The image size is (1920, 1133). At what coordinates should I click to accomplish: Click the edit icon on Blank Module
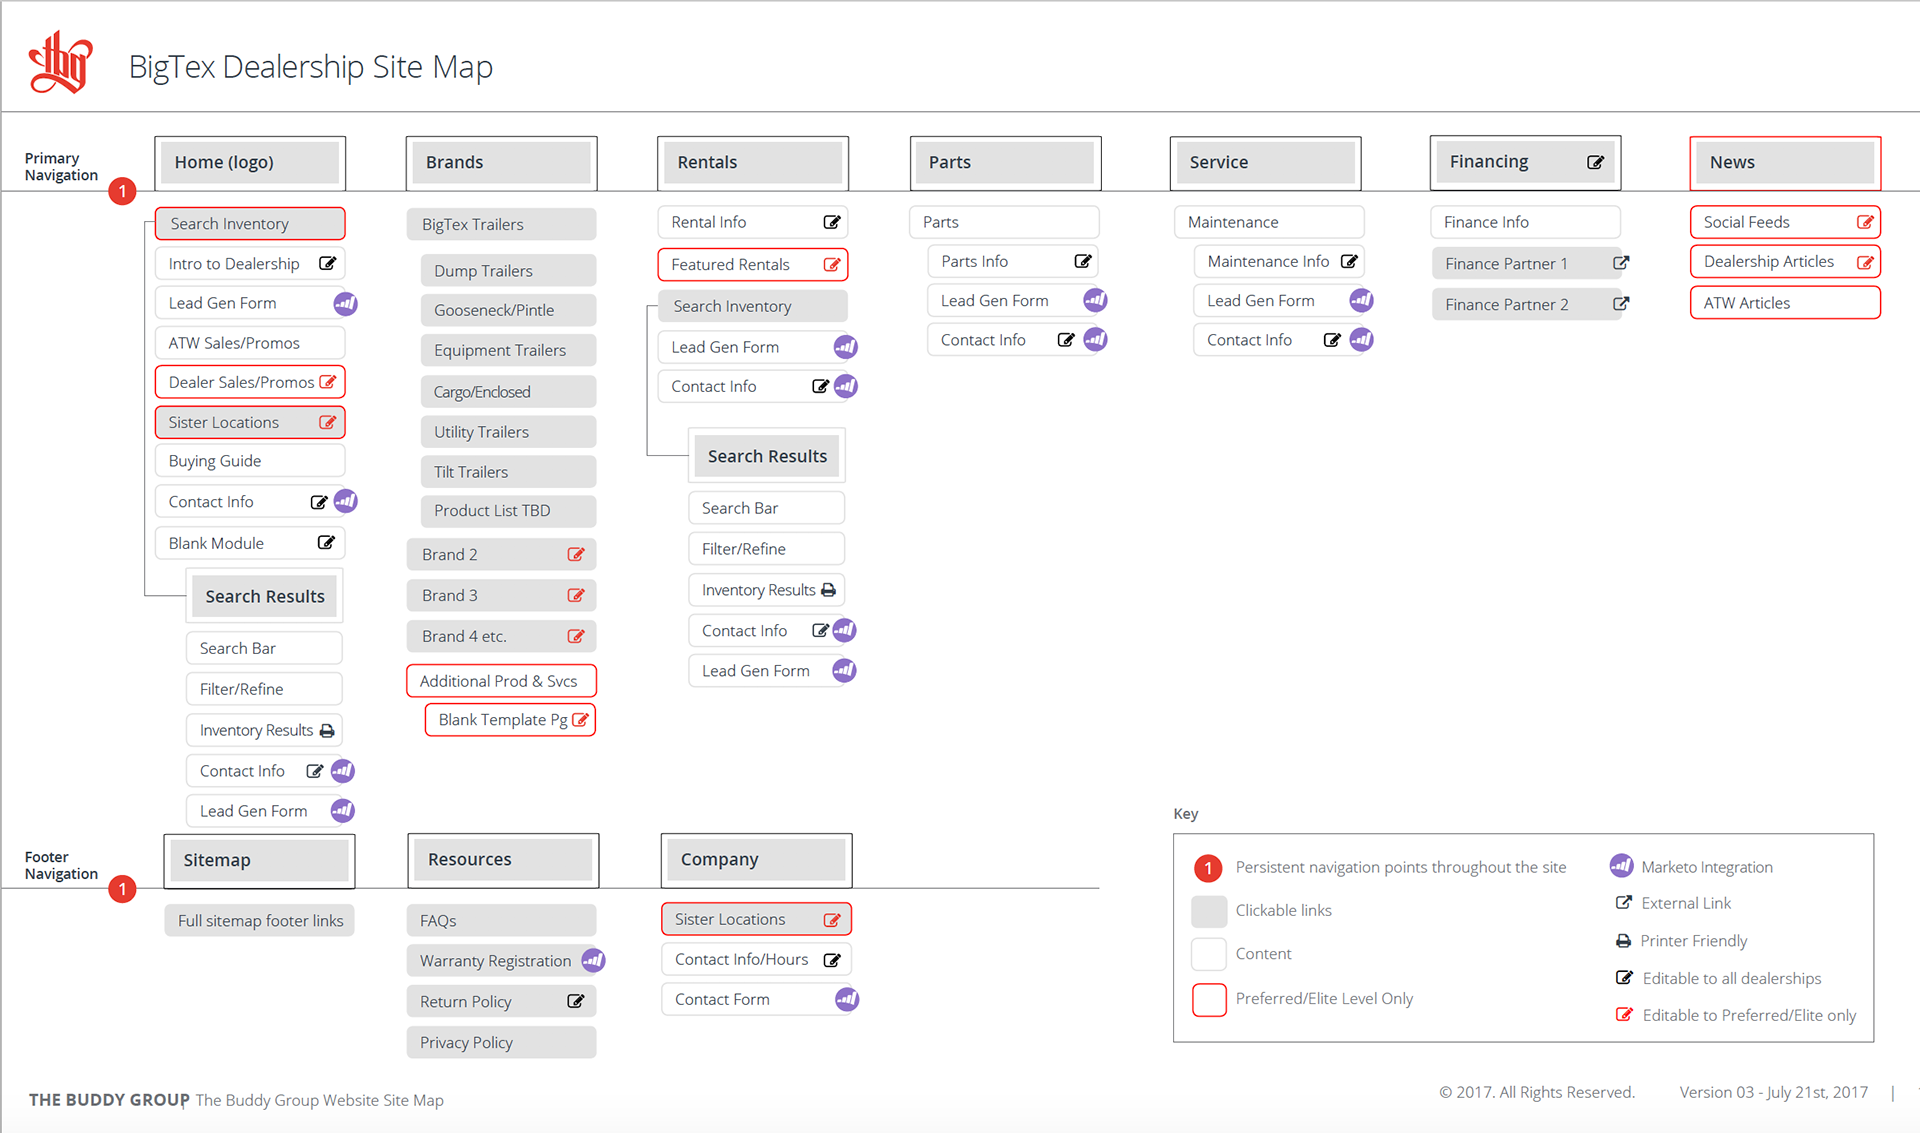[326, 543]
